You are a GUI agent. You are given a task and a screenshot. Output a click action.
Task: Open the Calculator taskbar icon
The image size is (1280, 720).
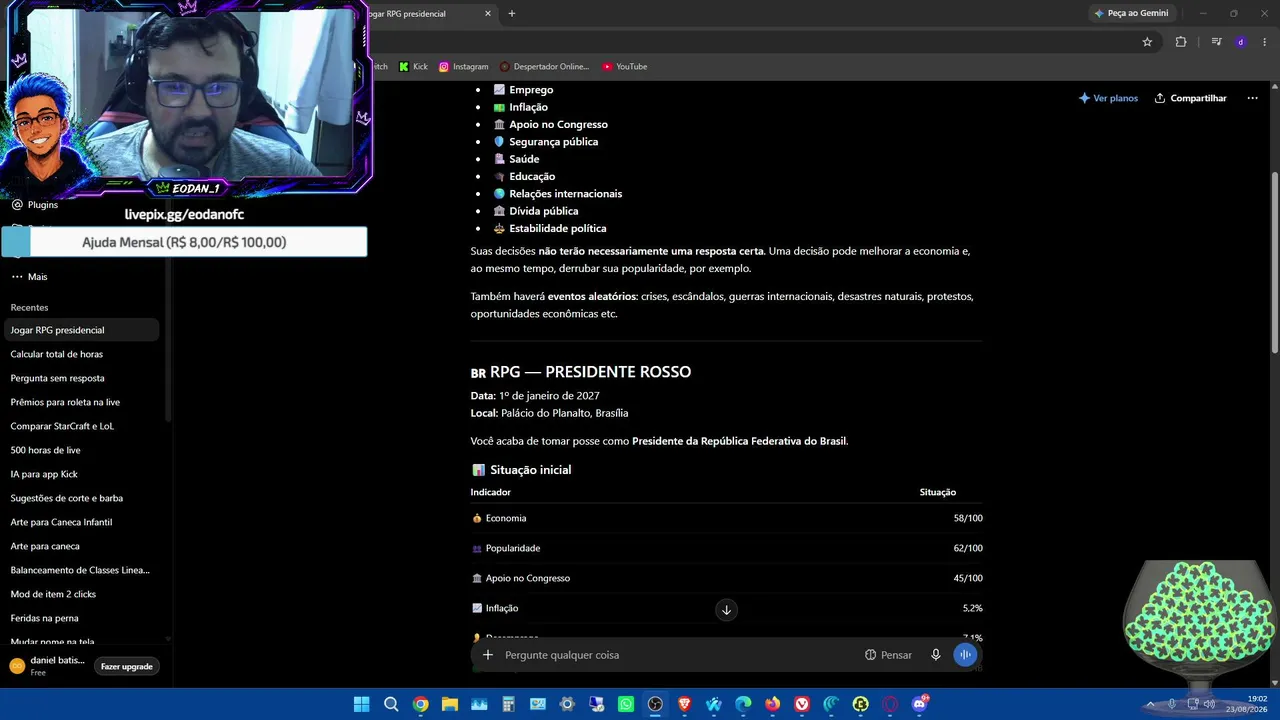point(508,704)
